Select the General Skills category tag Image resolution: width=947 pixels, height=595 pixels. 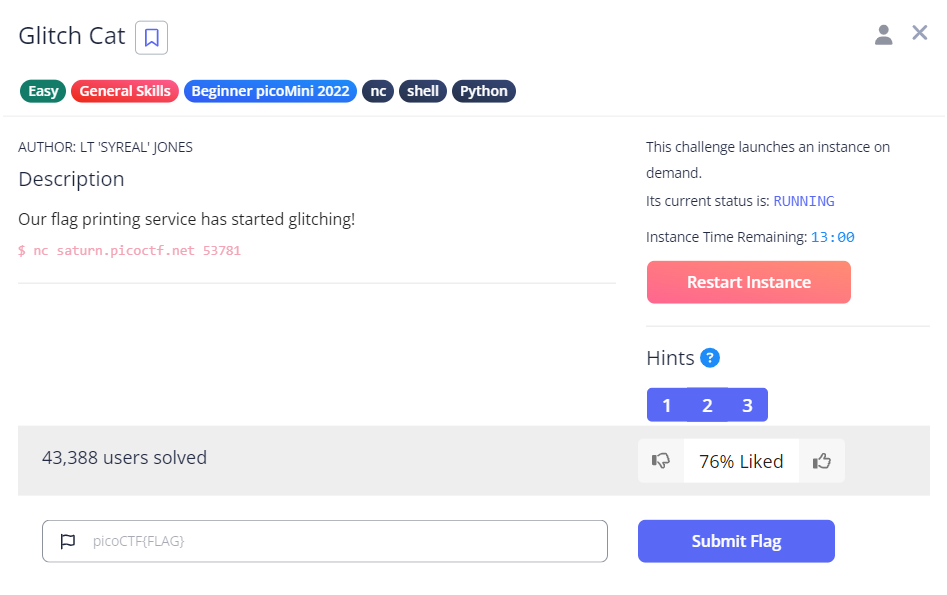click(125, 91)
